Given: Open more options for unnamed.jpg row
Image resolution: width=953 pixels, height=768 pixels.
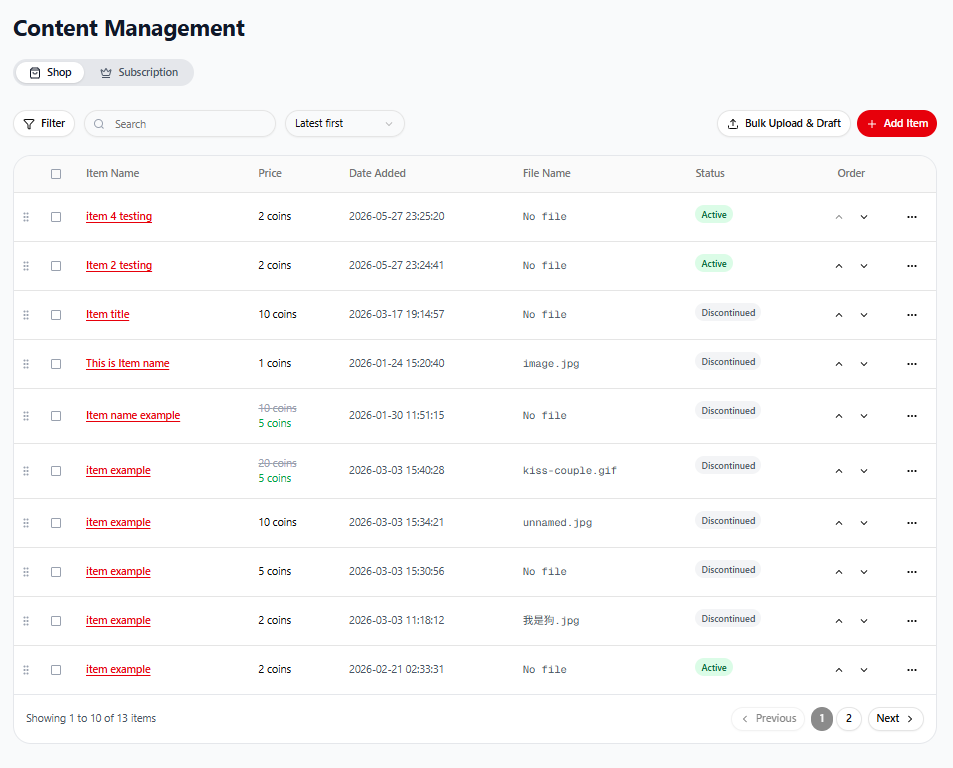Looking at the screenshot, I should (912, 523).
